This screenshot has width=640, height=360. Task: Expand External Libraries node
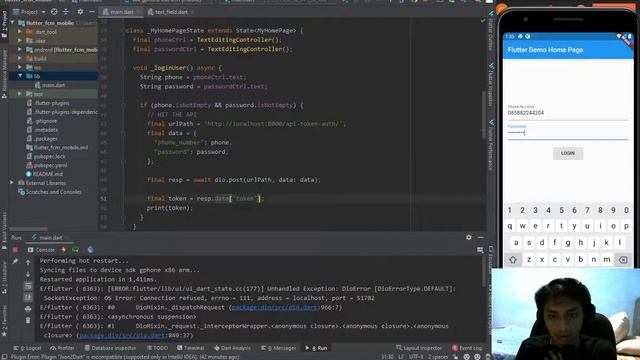[x=12, y=183]
